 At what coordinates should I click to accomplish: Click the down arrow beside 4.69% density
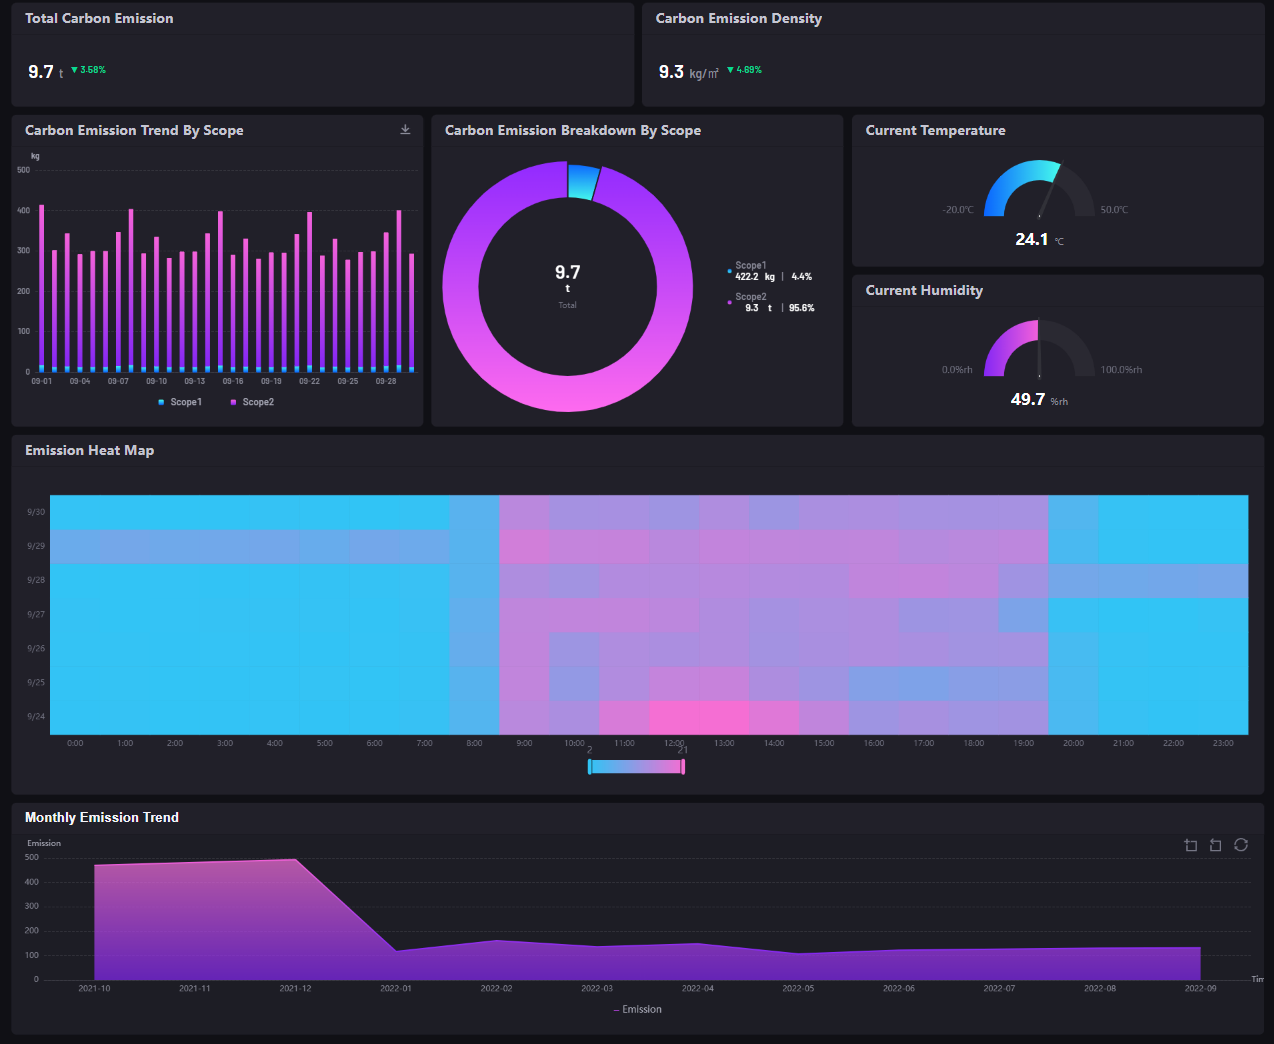[x=730, y=70]
